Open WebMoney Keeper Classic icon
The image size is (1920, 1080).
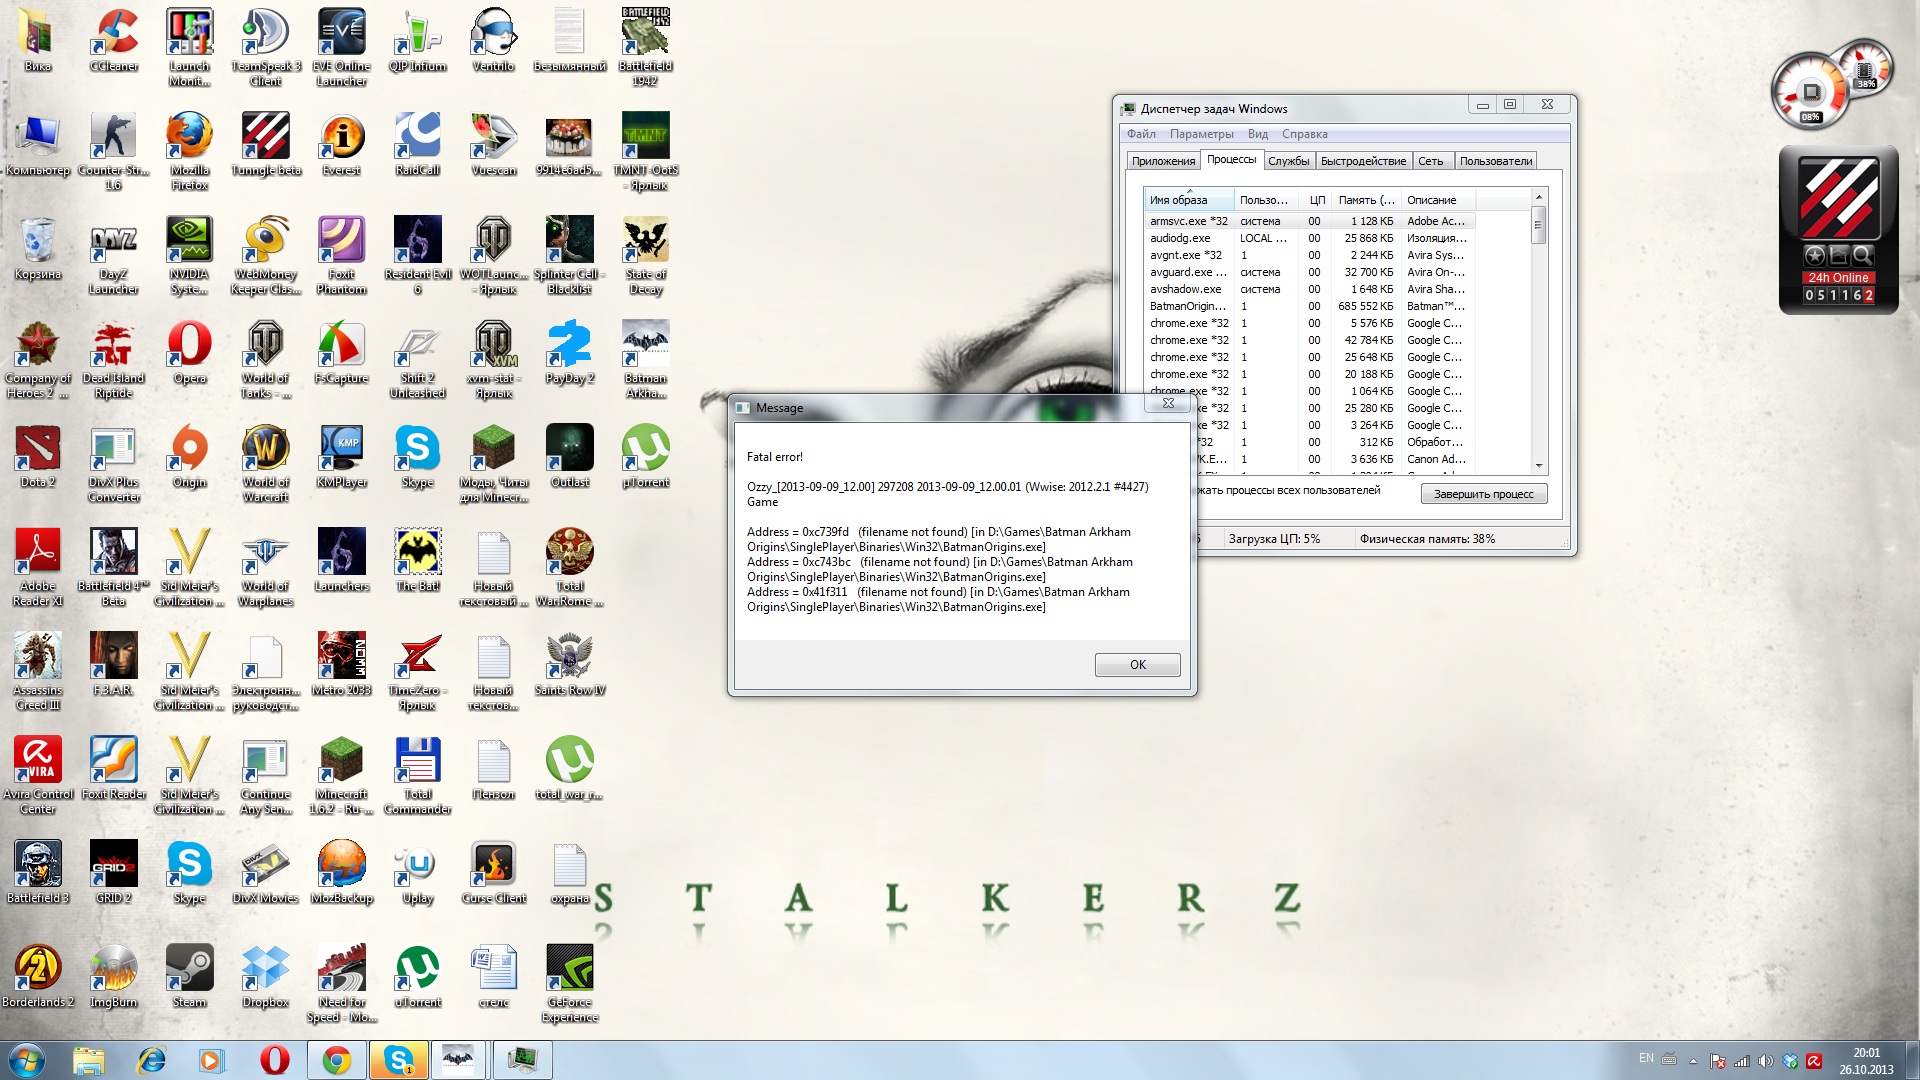click(266, 255)
